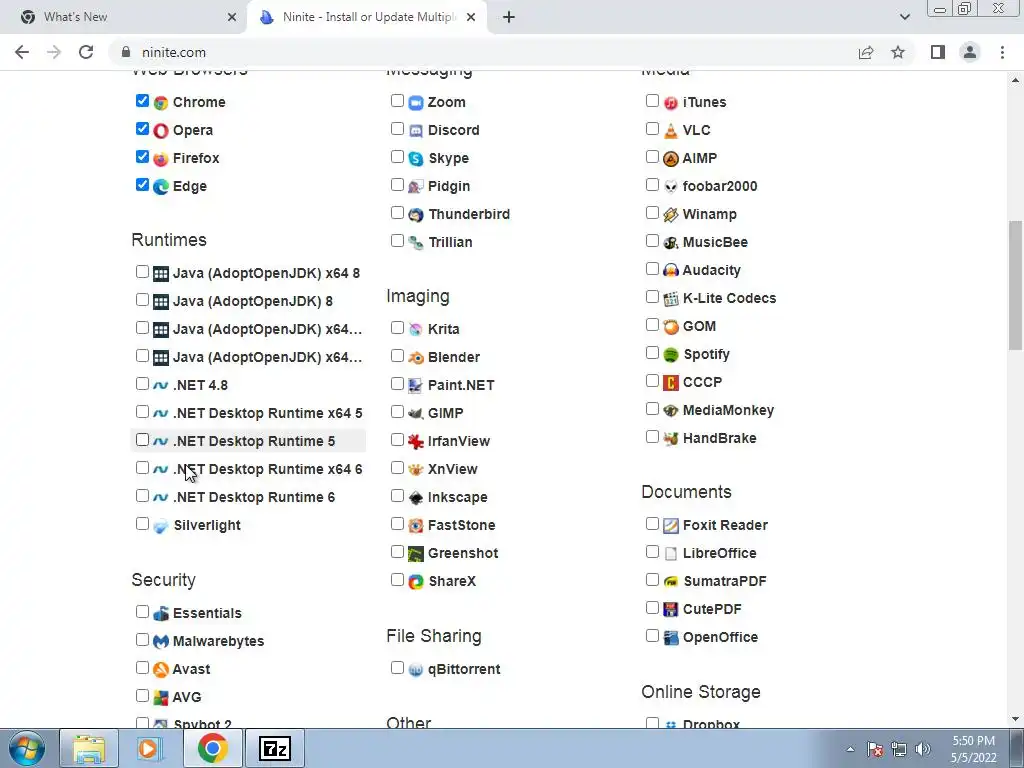The width and height of the screenshot is (1024, 768).
Task: Click the Thunderbird icon
Action: coord(416,215)
